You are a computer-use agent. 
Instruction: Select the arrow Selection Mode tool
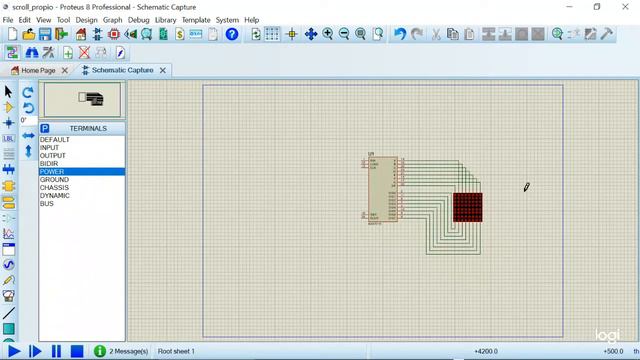tap(8, 91)
